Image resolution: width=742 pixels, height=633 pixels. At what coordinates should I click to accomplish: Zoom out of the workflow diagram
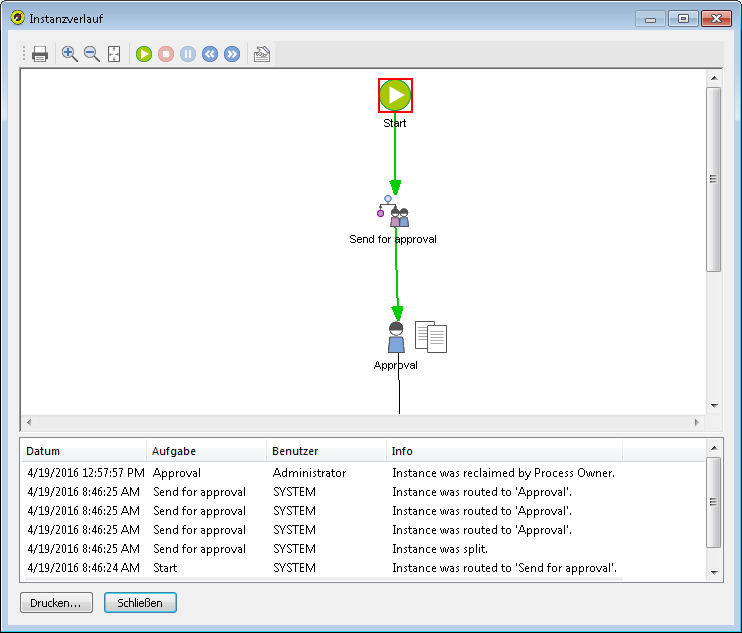click(92, 54)
